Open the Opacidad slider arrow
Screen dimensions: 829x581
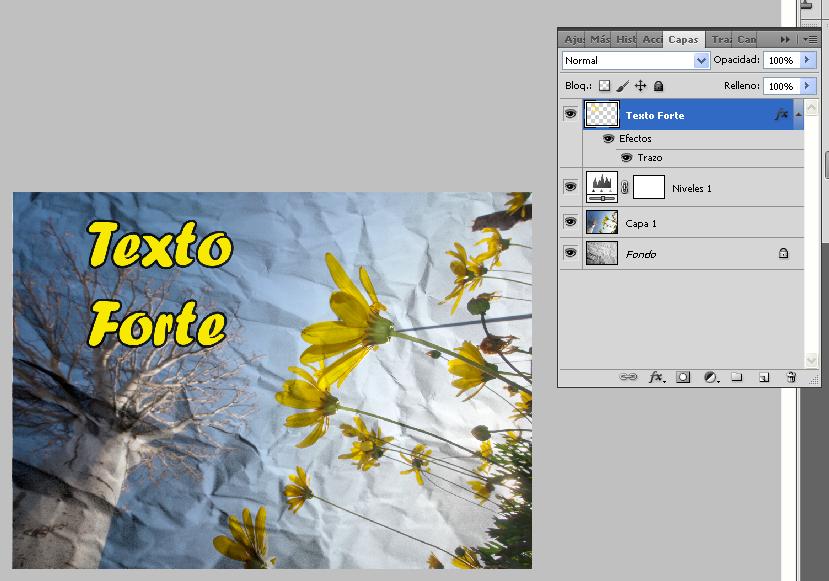(807, 61)
